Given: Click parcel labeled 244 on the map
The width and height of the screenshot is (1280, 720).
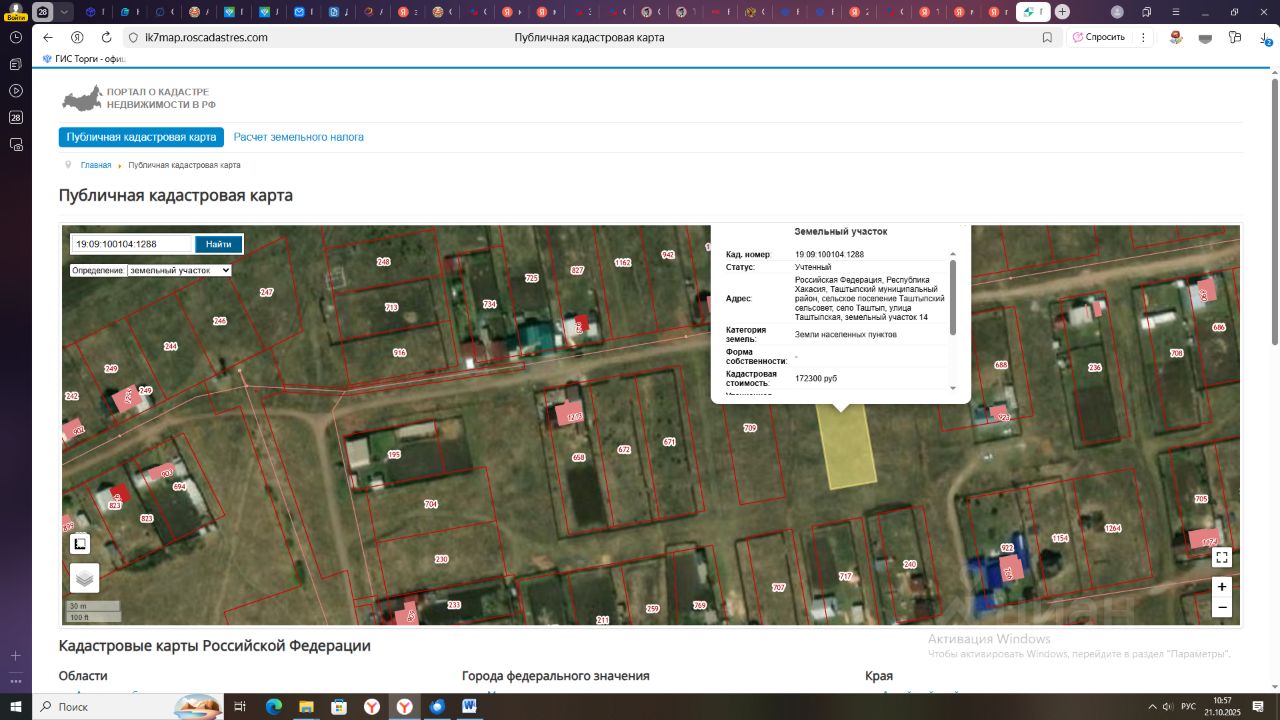Looking at the screenshot, I should point(171,346).
